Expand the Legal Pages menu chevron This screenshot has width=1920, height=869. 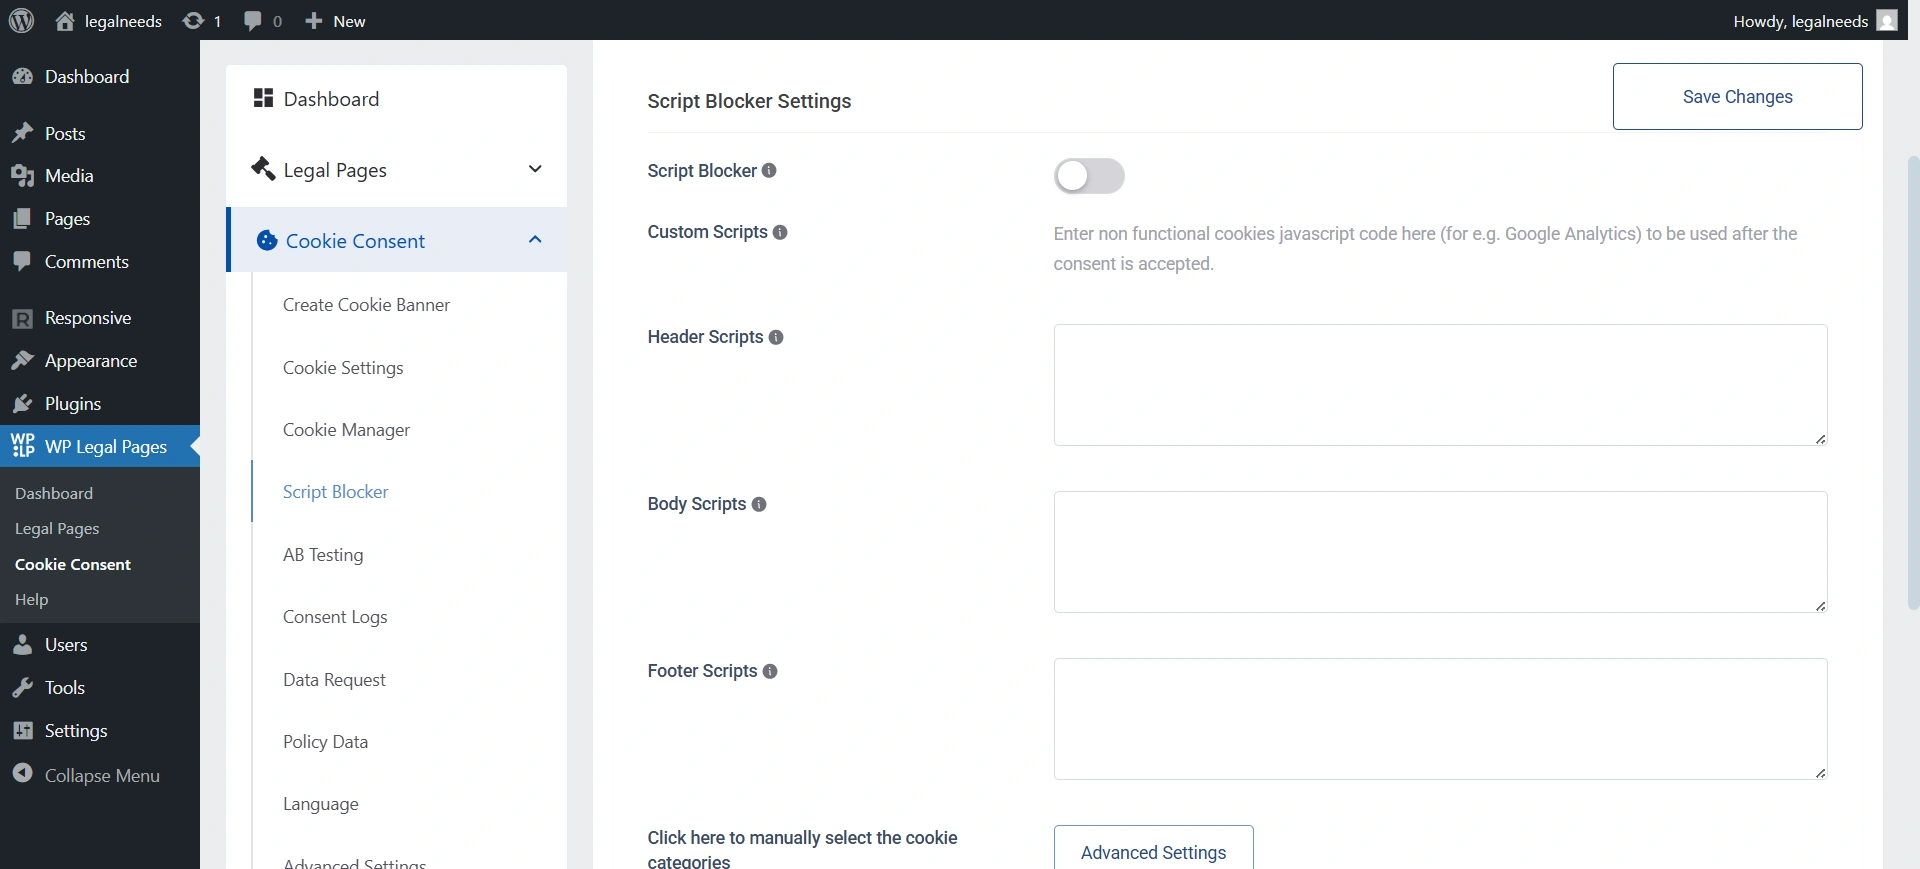coord(535,169)
